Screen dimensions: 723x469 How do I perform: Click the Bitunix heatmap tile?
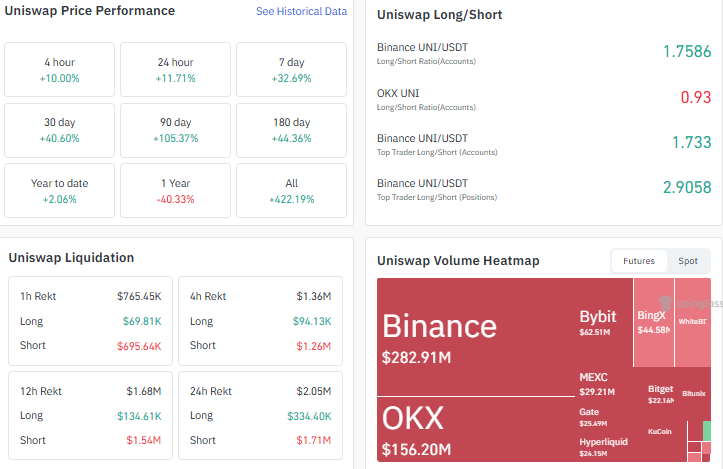(x=694, y=394)
